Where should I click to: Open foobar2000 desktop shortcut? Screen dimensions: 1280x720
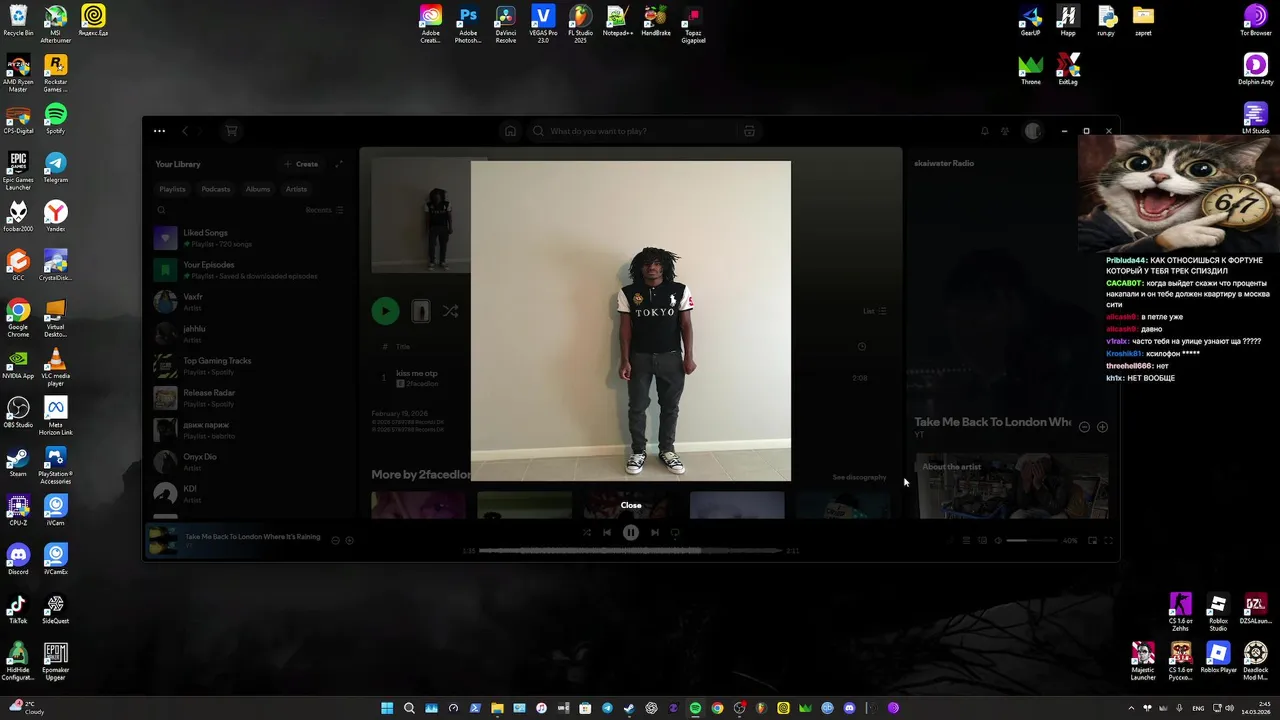pos(18,216)
